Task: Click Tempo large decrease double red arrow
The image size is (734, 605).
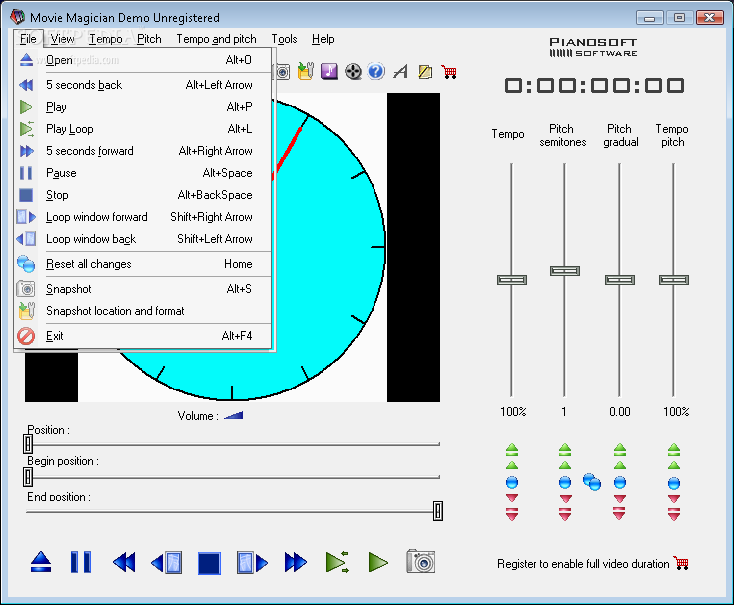Action: [x=512, y=514]
